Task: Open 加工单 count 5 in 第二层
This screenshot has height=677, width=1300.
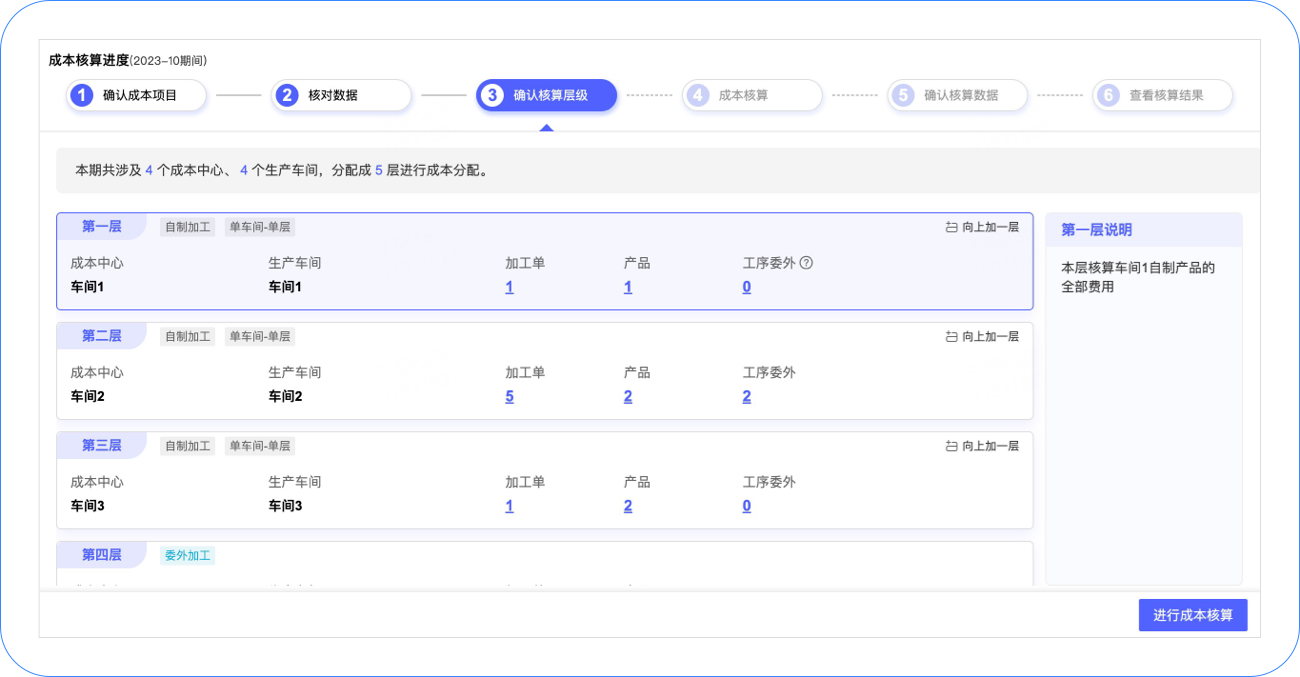Action: tap(509, 397)
